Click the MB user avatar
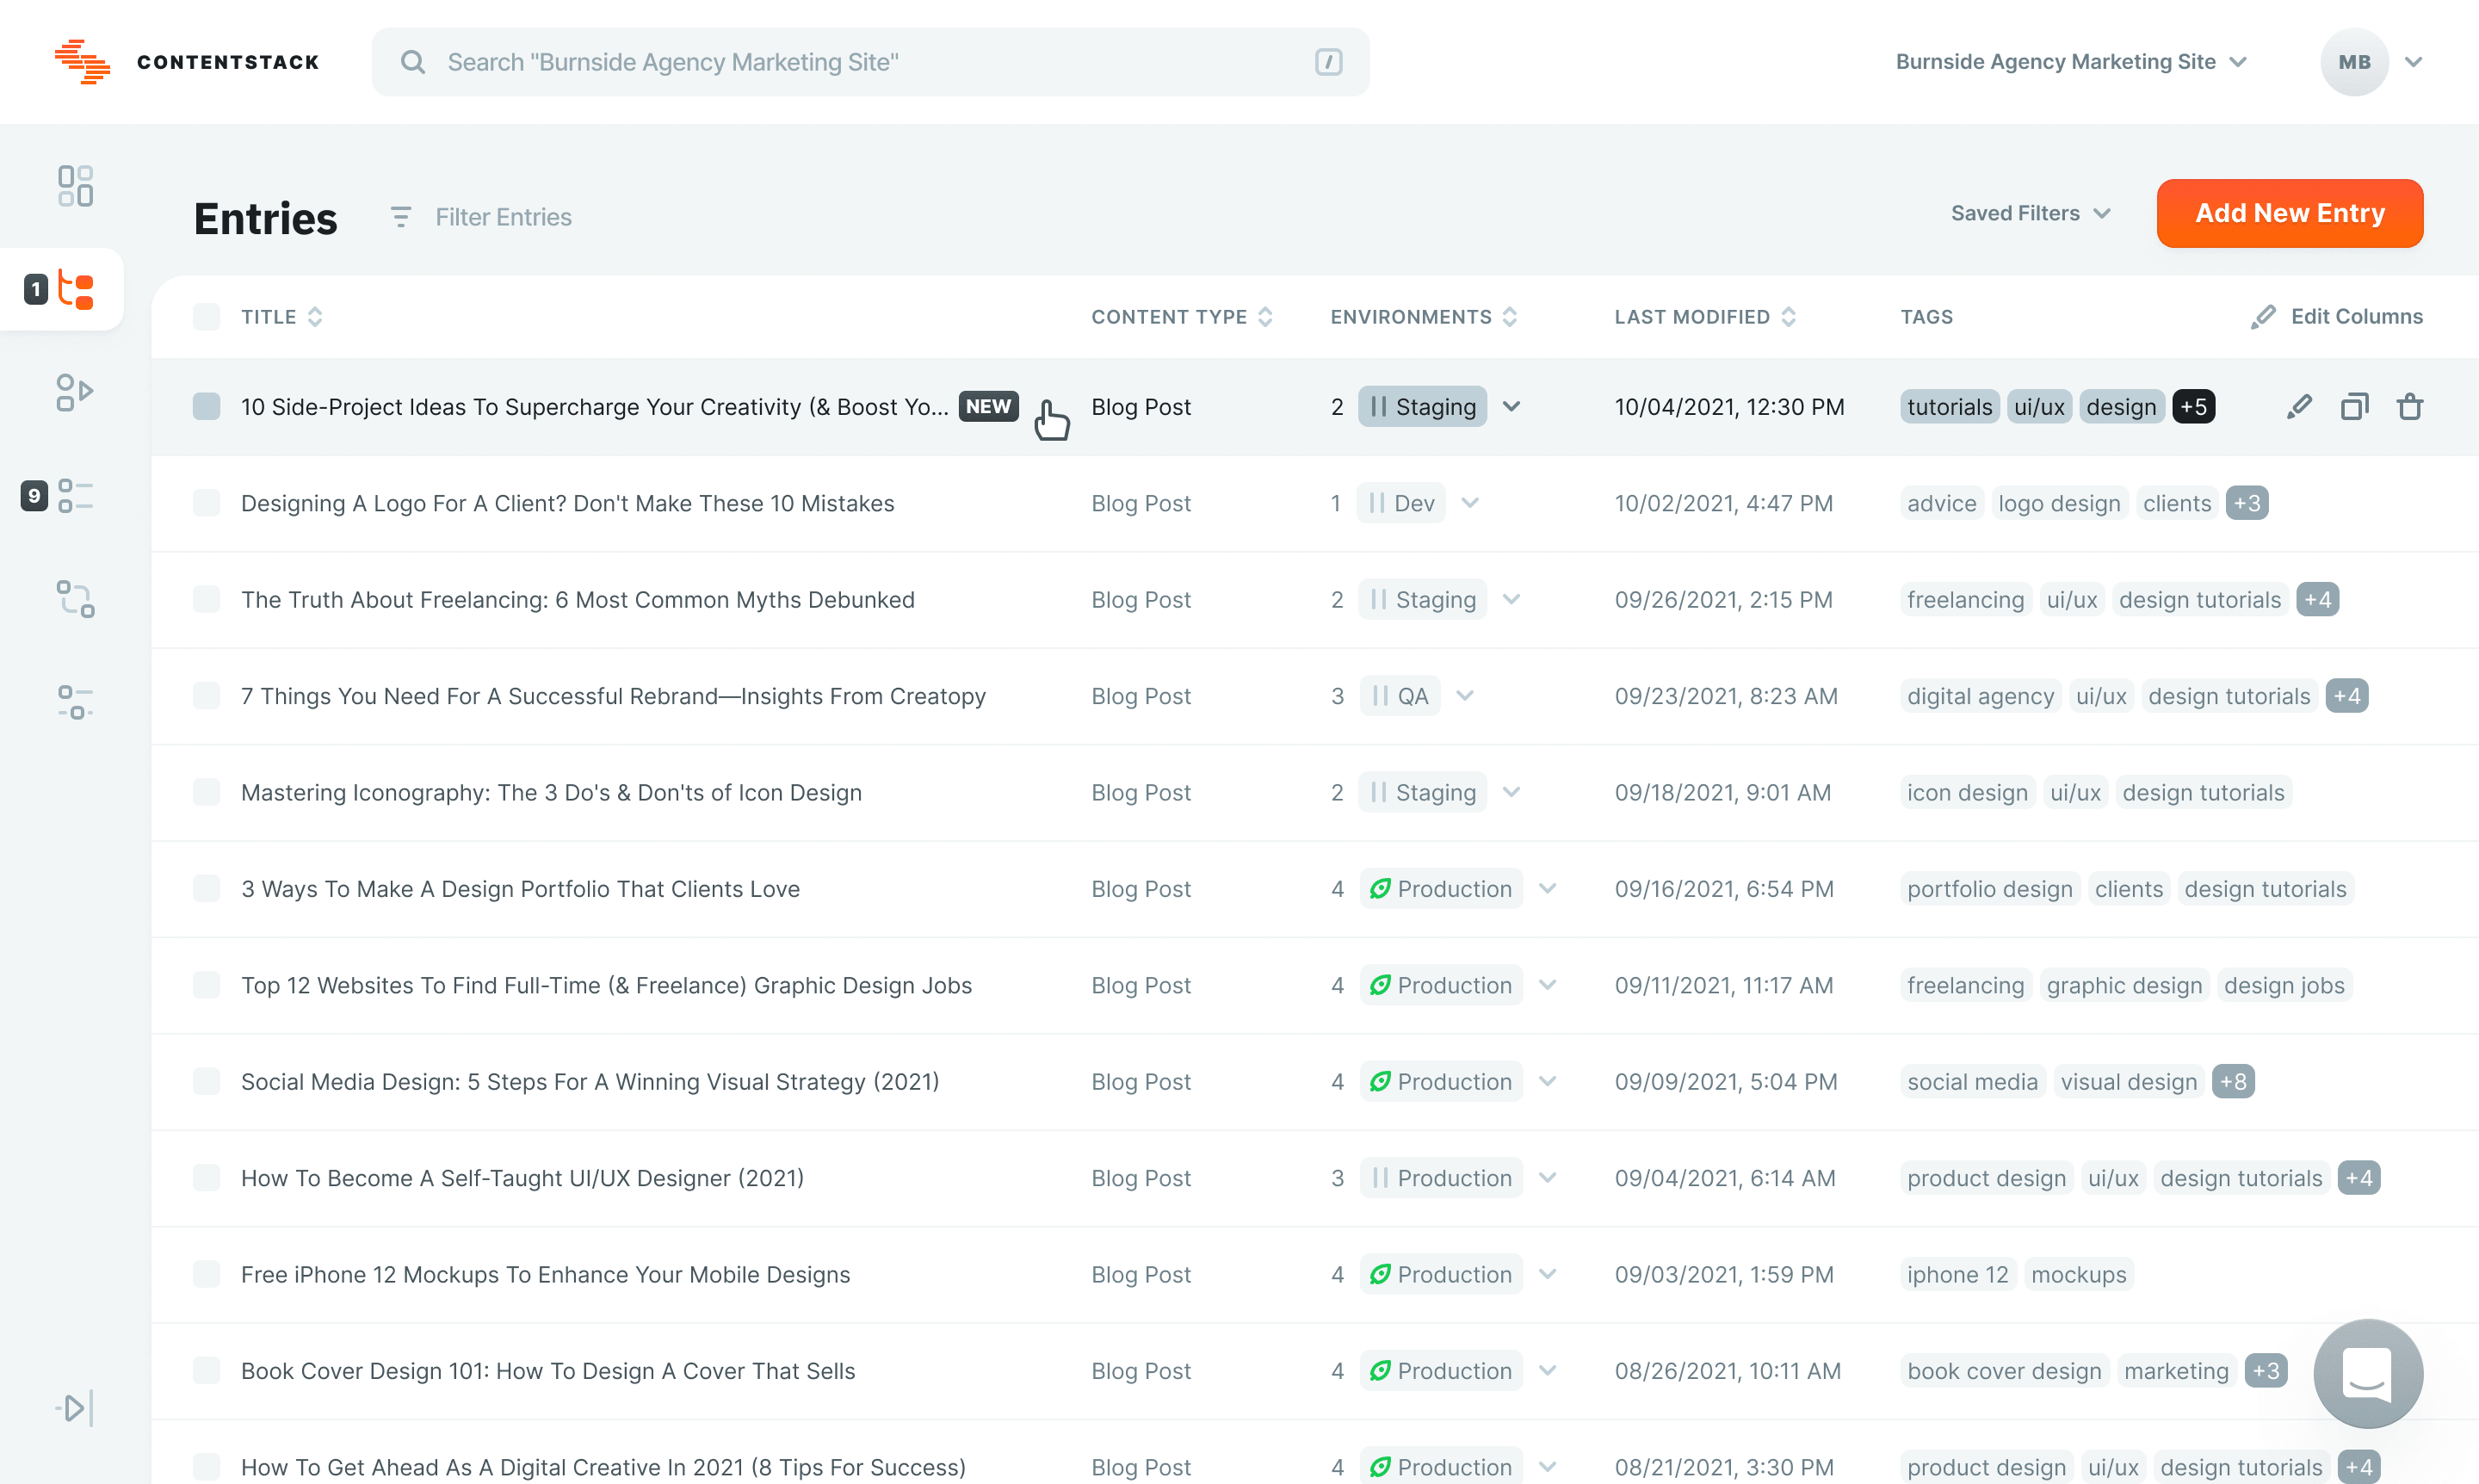The height and width of the screenshot is (1484, 2479). click(x=2354, y=62)
